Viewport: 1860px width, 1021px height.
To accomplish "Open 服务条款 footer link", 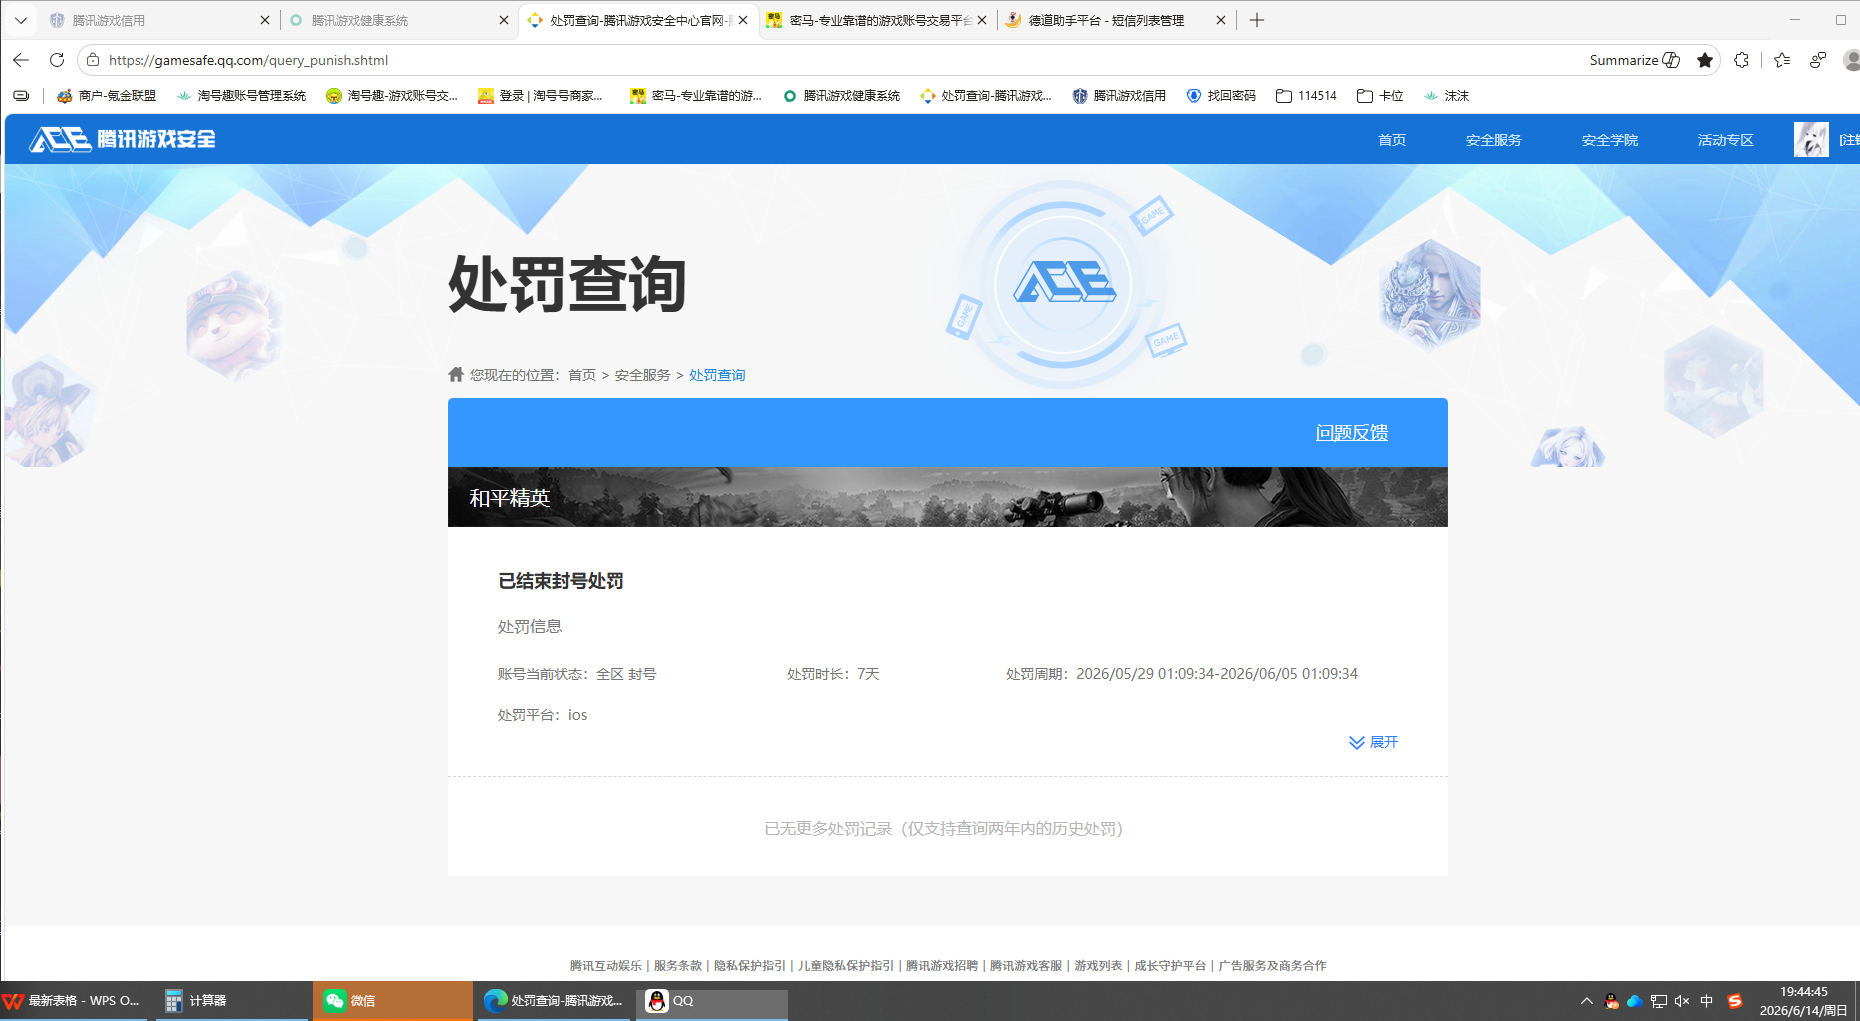I will click(678, 966).
